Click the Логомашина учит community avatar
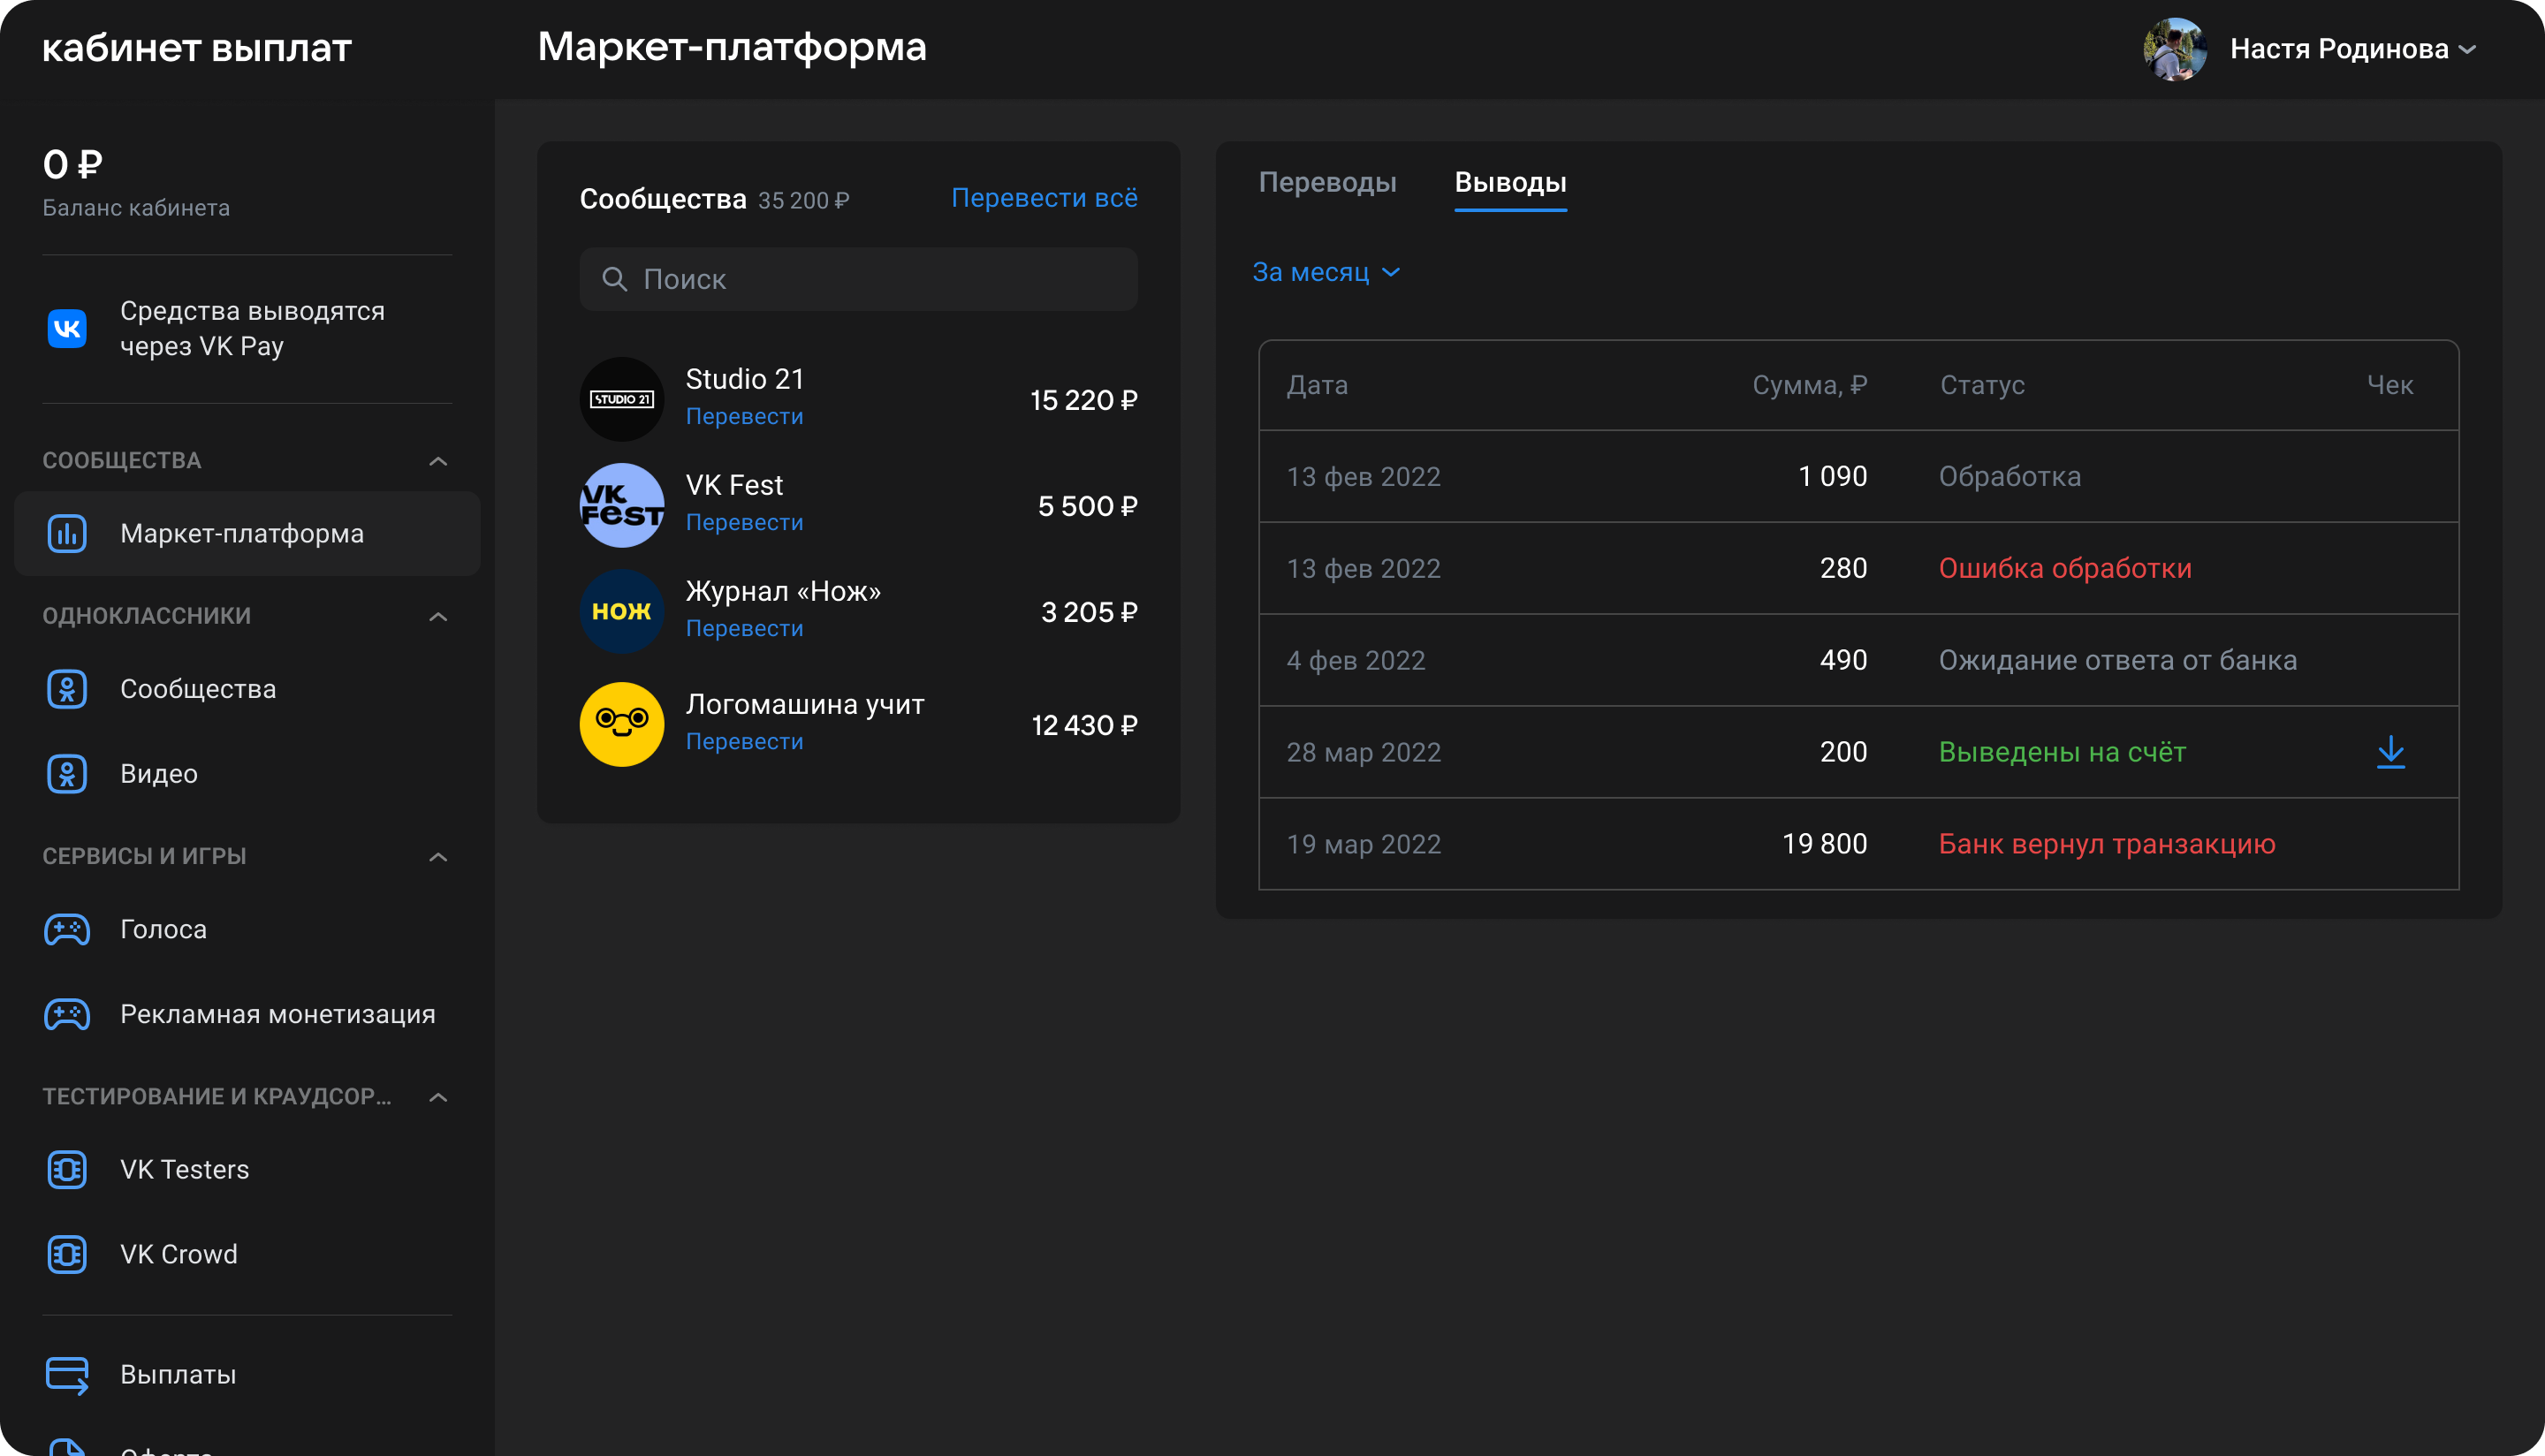This screenshot has height=1456, width=2545. 622,724
